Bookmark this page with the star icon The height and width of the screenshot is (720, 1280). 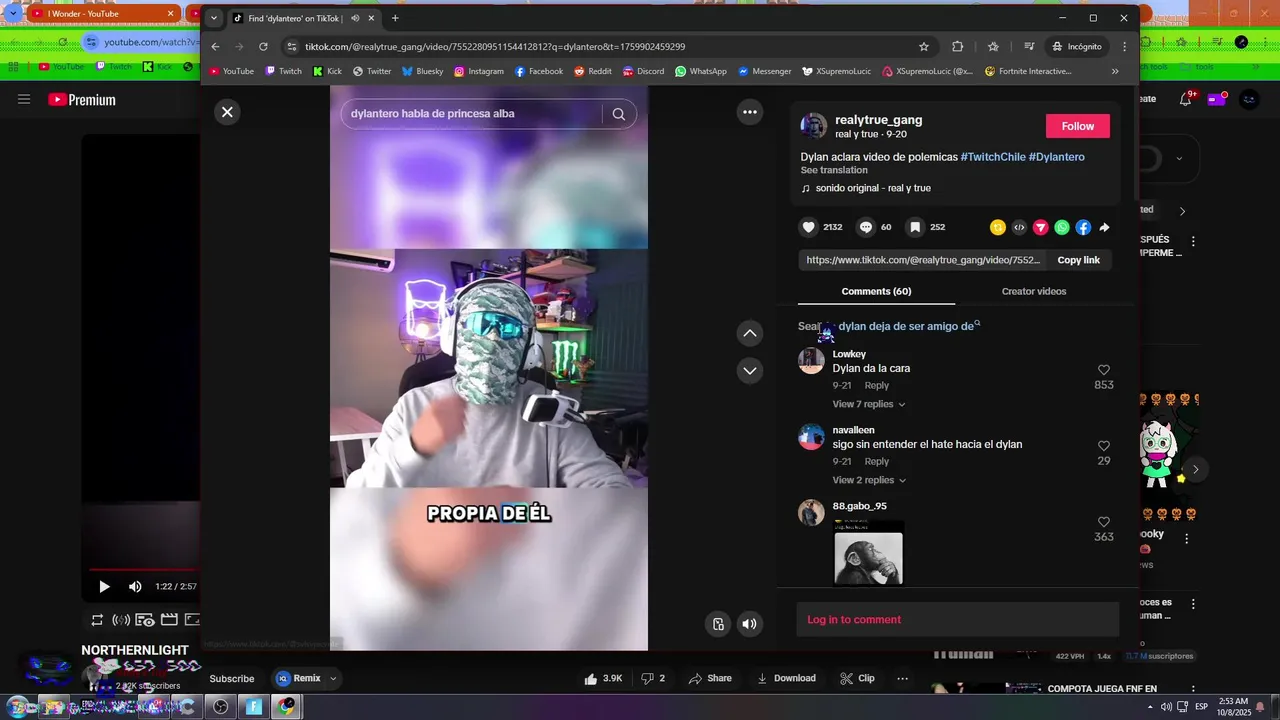point(924,46)
